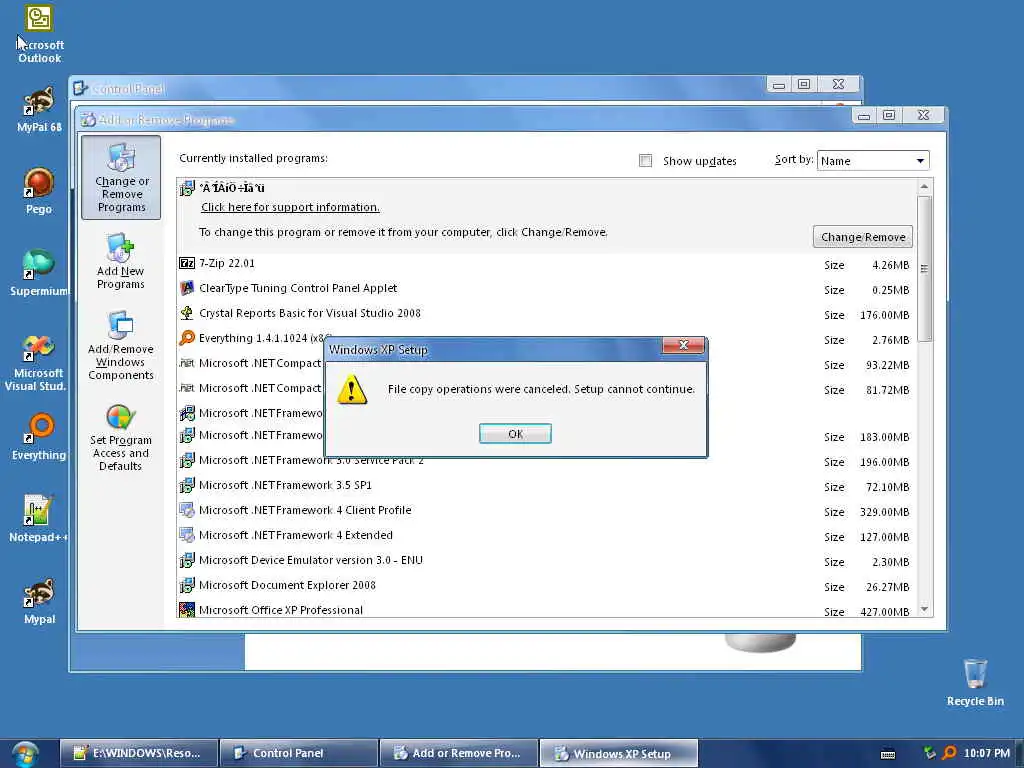The image size is (1024, 768).
Task: Open Add New Programs in sidebar
Action: 121,261
